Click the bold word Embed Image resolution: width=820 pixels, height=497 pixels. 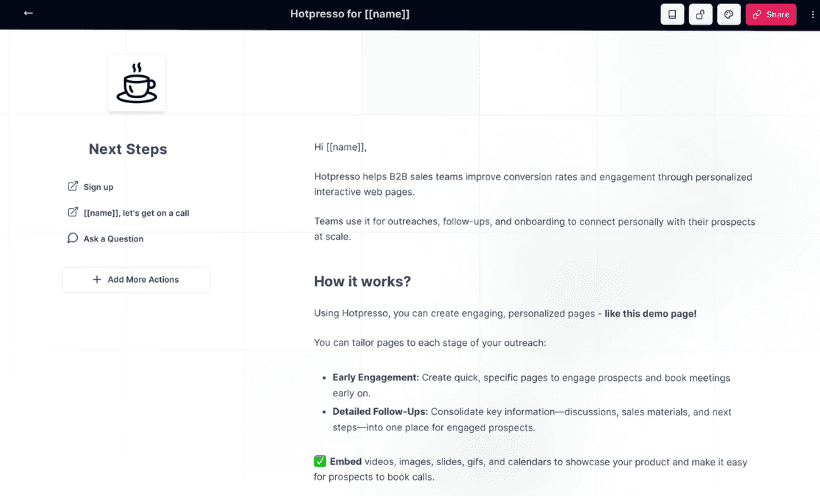(x=346, y=461)
